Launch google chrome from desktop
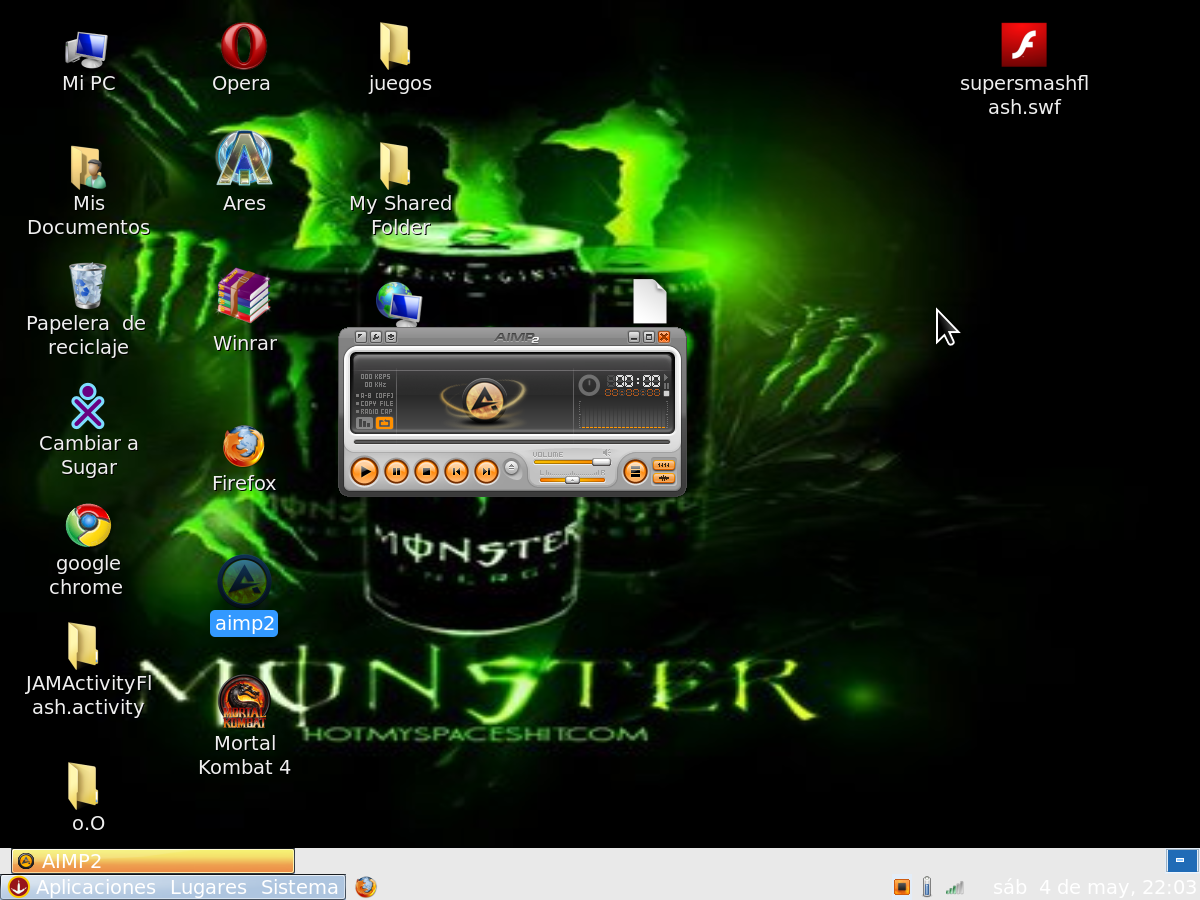The width and height of the screenshot is (1200, 900). pos(87,551)
